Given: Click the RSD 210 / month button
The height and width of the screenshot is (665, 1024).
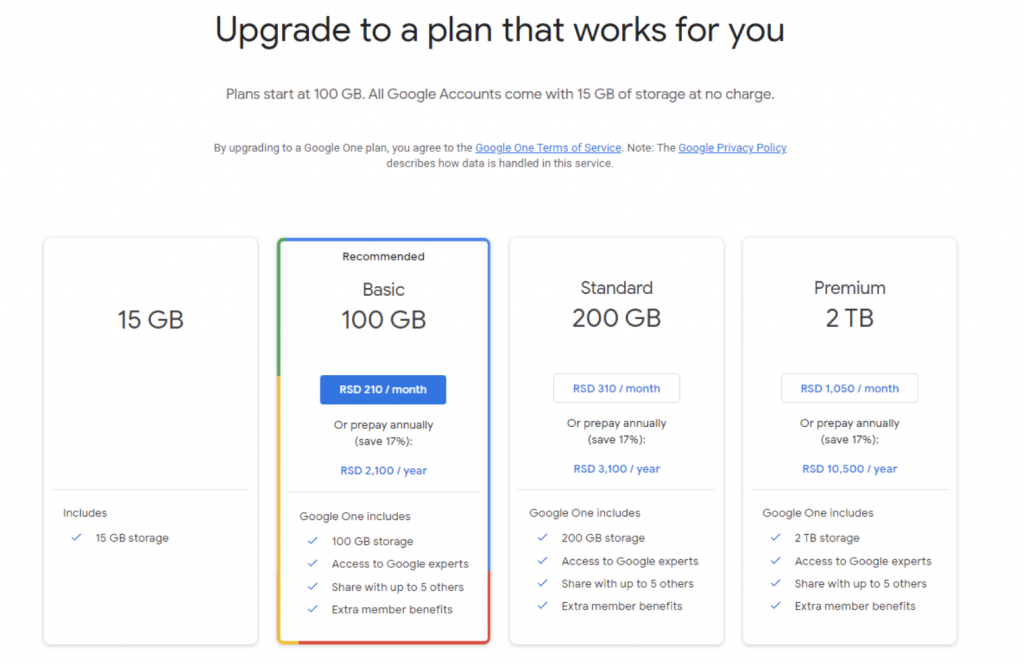Looking at the screenshot, I should pyautogui.click(x=383, y=390).
